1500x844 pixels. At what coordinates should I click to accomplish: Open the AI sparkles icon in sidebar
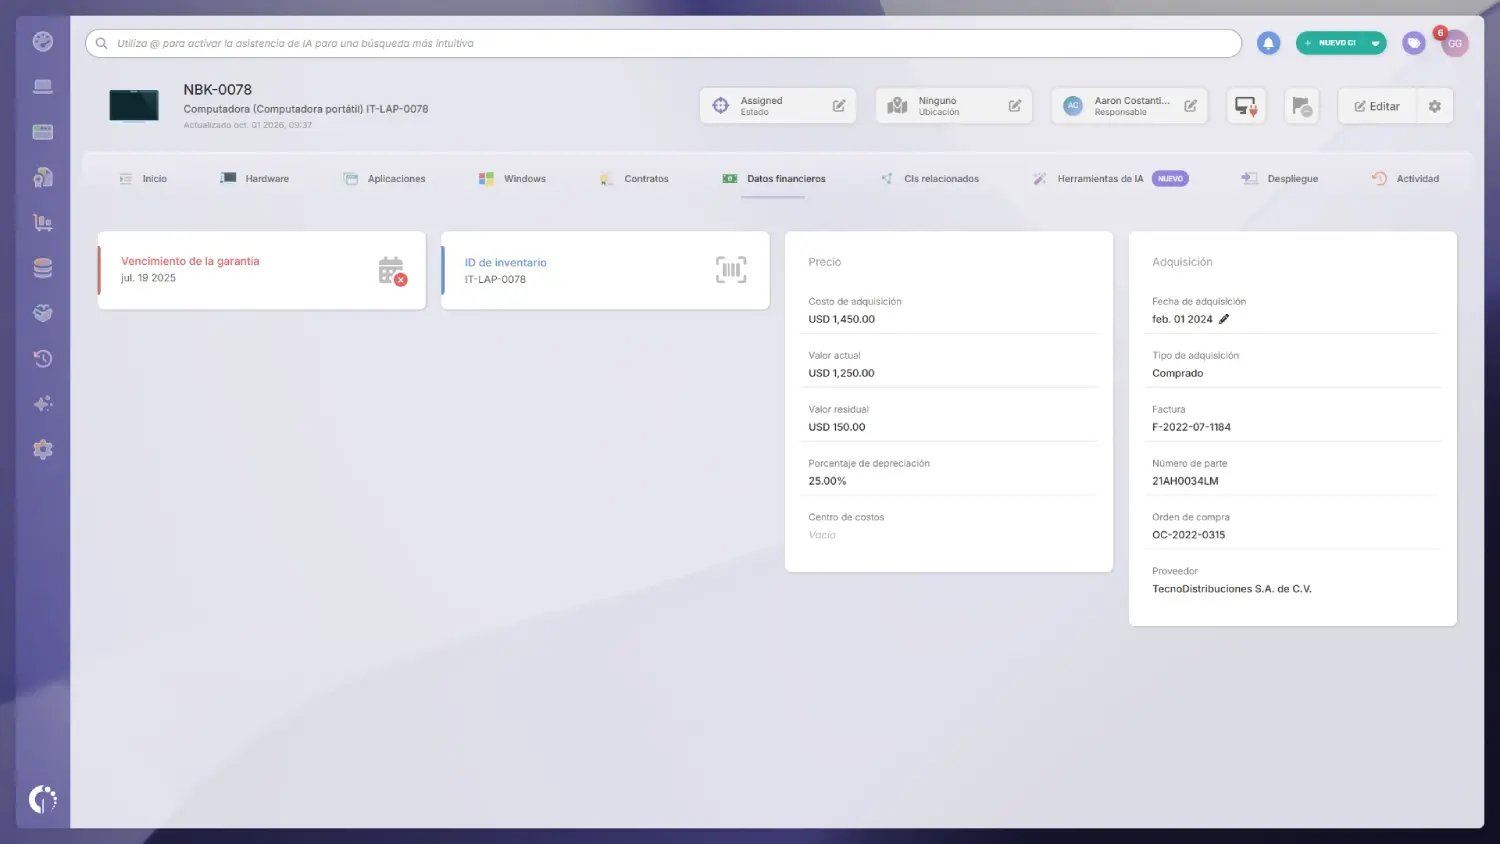point(43,404)
